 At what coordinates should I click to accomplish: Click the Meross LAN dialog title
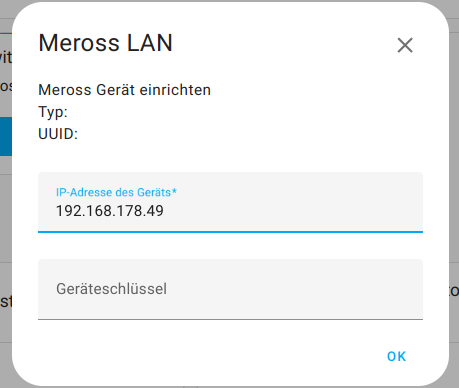105,43
